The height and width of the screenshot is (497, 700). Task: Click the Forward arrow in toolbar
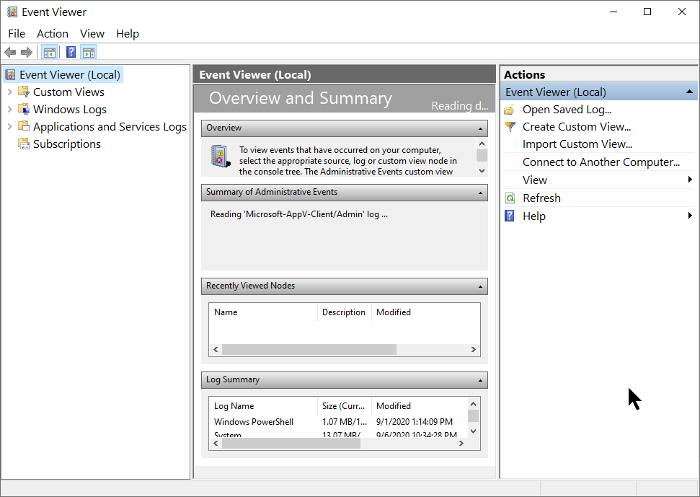click(x=27, y=52)
